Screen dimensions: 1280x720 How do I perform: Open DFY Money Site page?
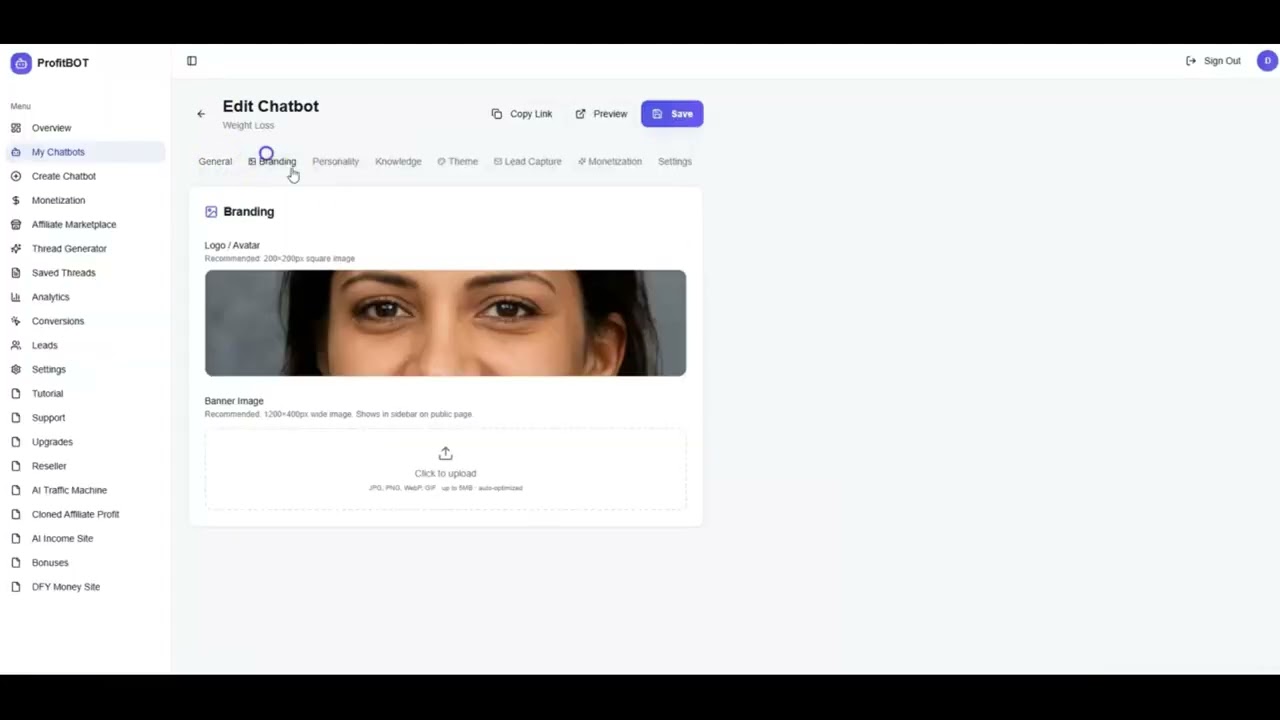(x=85, y=587)
